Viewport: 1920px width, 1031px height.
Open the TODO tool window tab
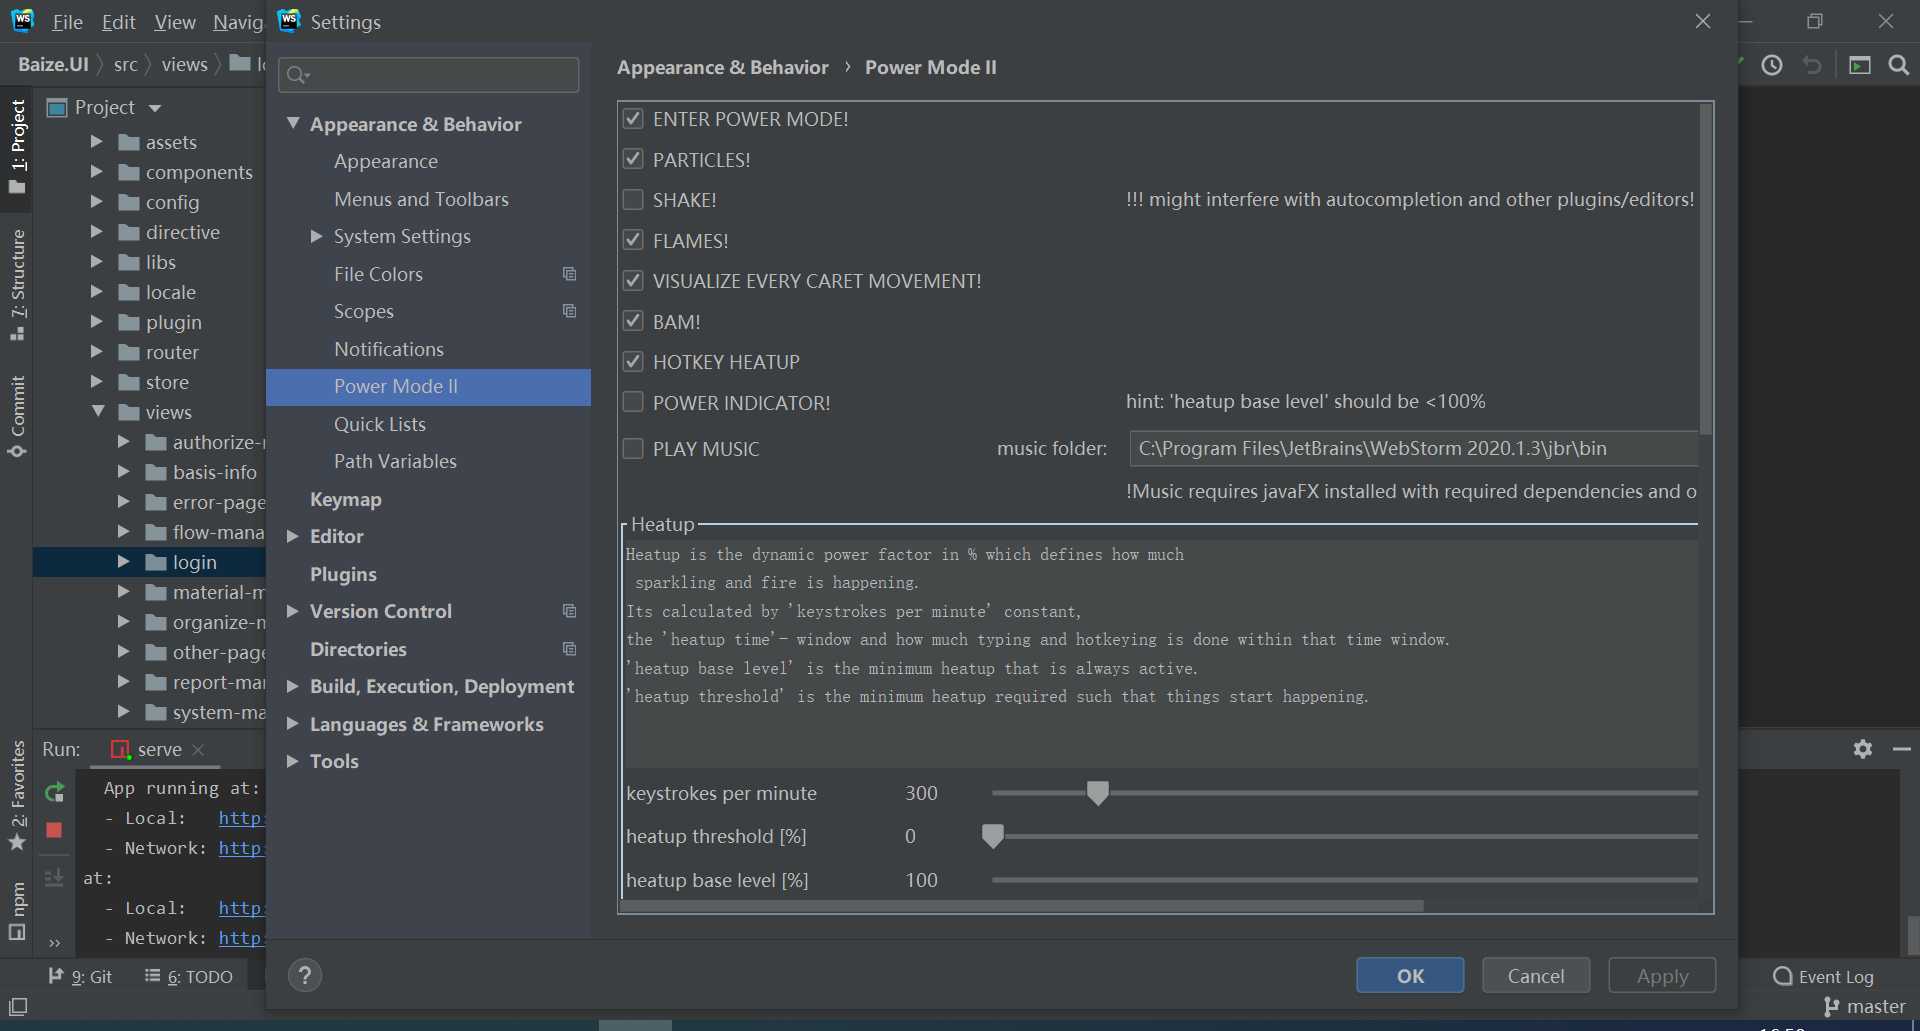point(189,976)
